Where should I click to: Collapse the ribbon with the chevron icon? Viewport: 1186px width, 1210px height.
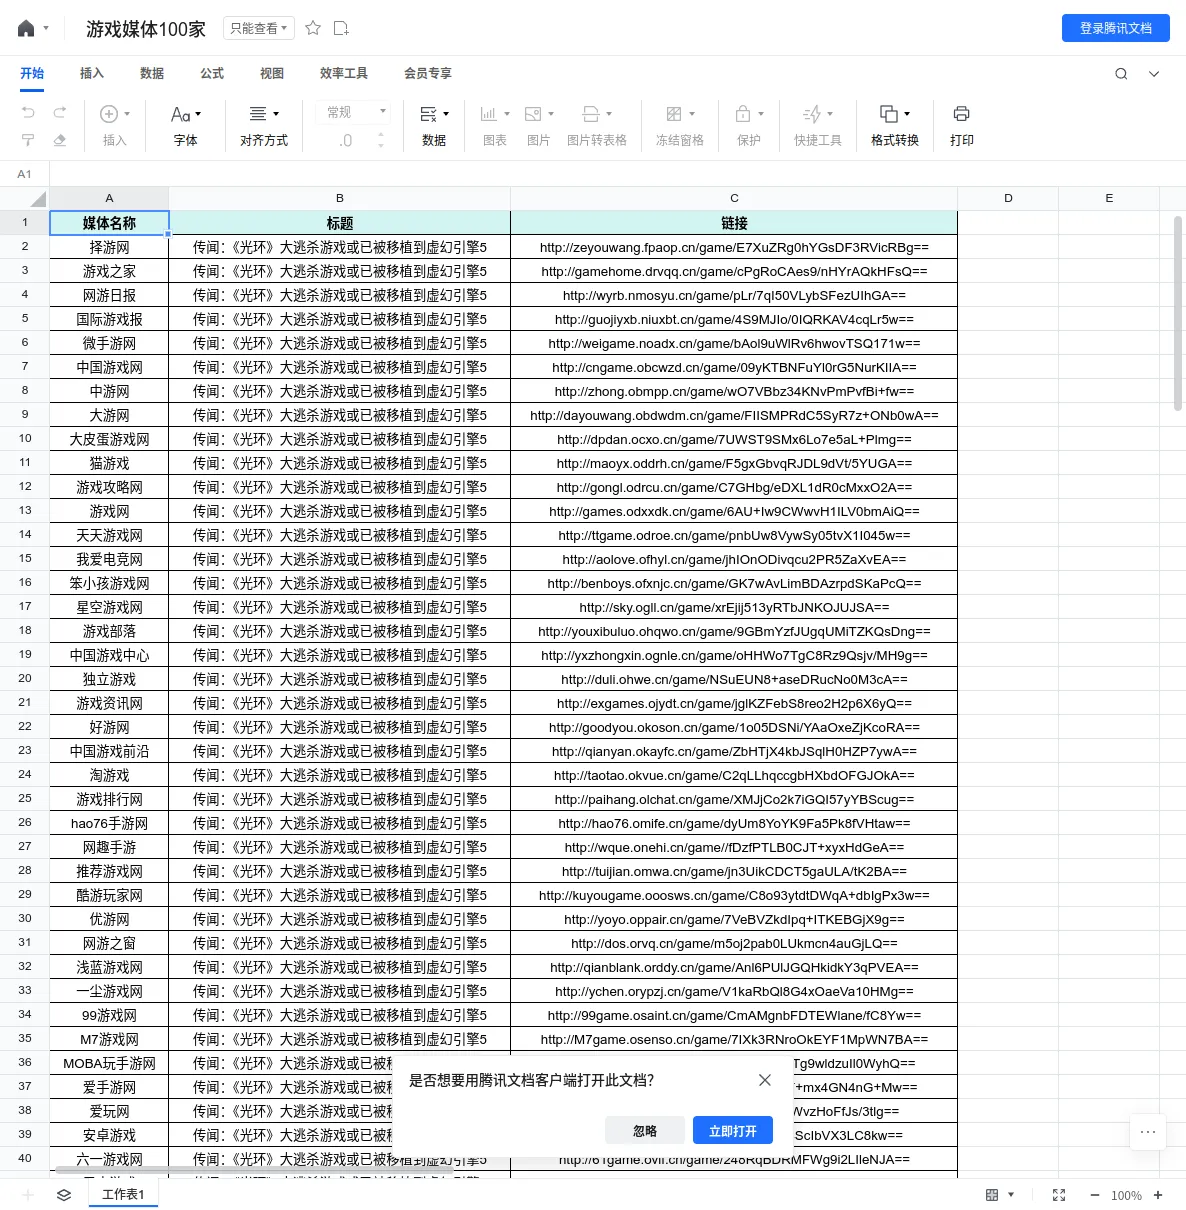1154,74
